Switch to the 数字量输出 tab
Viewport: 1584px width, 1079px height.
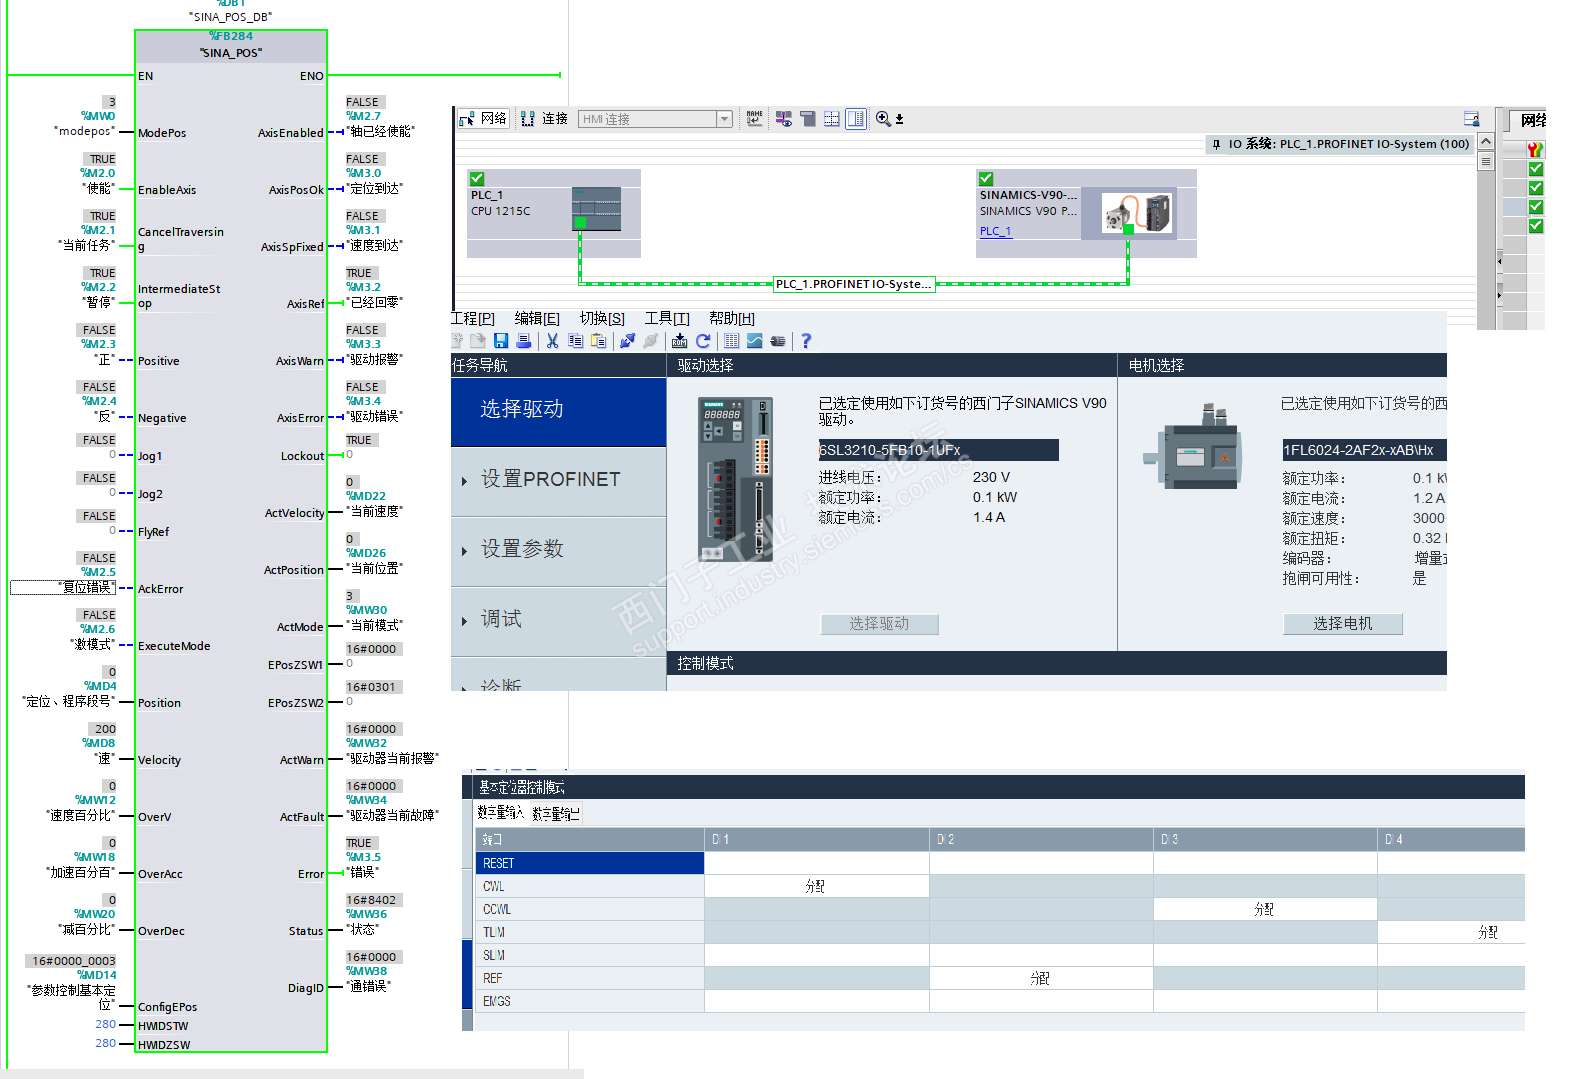(x=555, y=813)
